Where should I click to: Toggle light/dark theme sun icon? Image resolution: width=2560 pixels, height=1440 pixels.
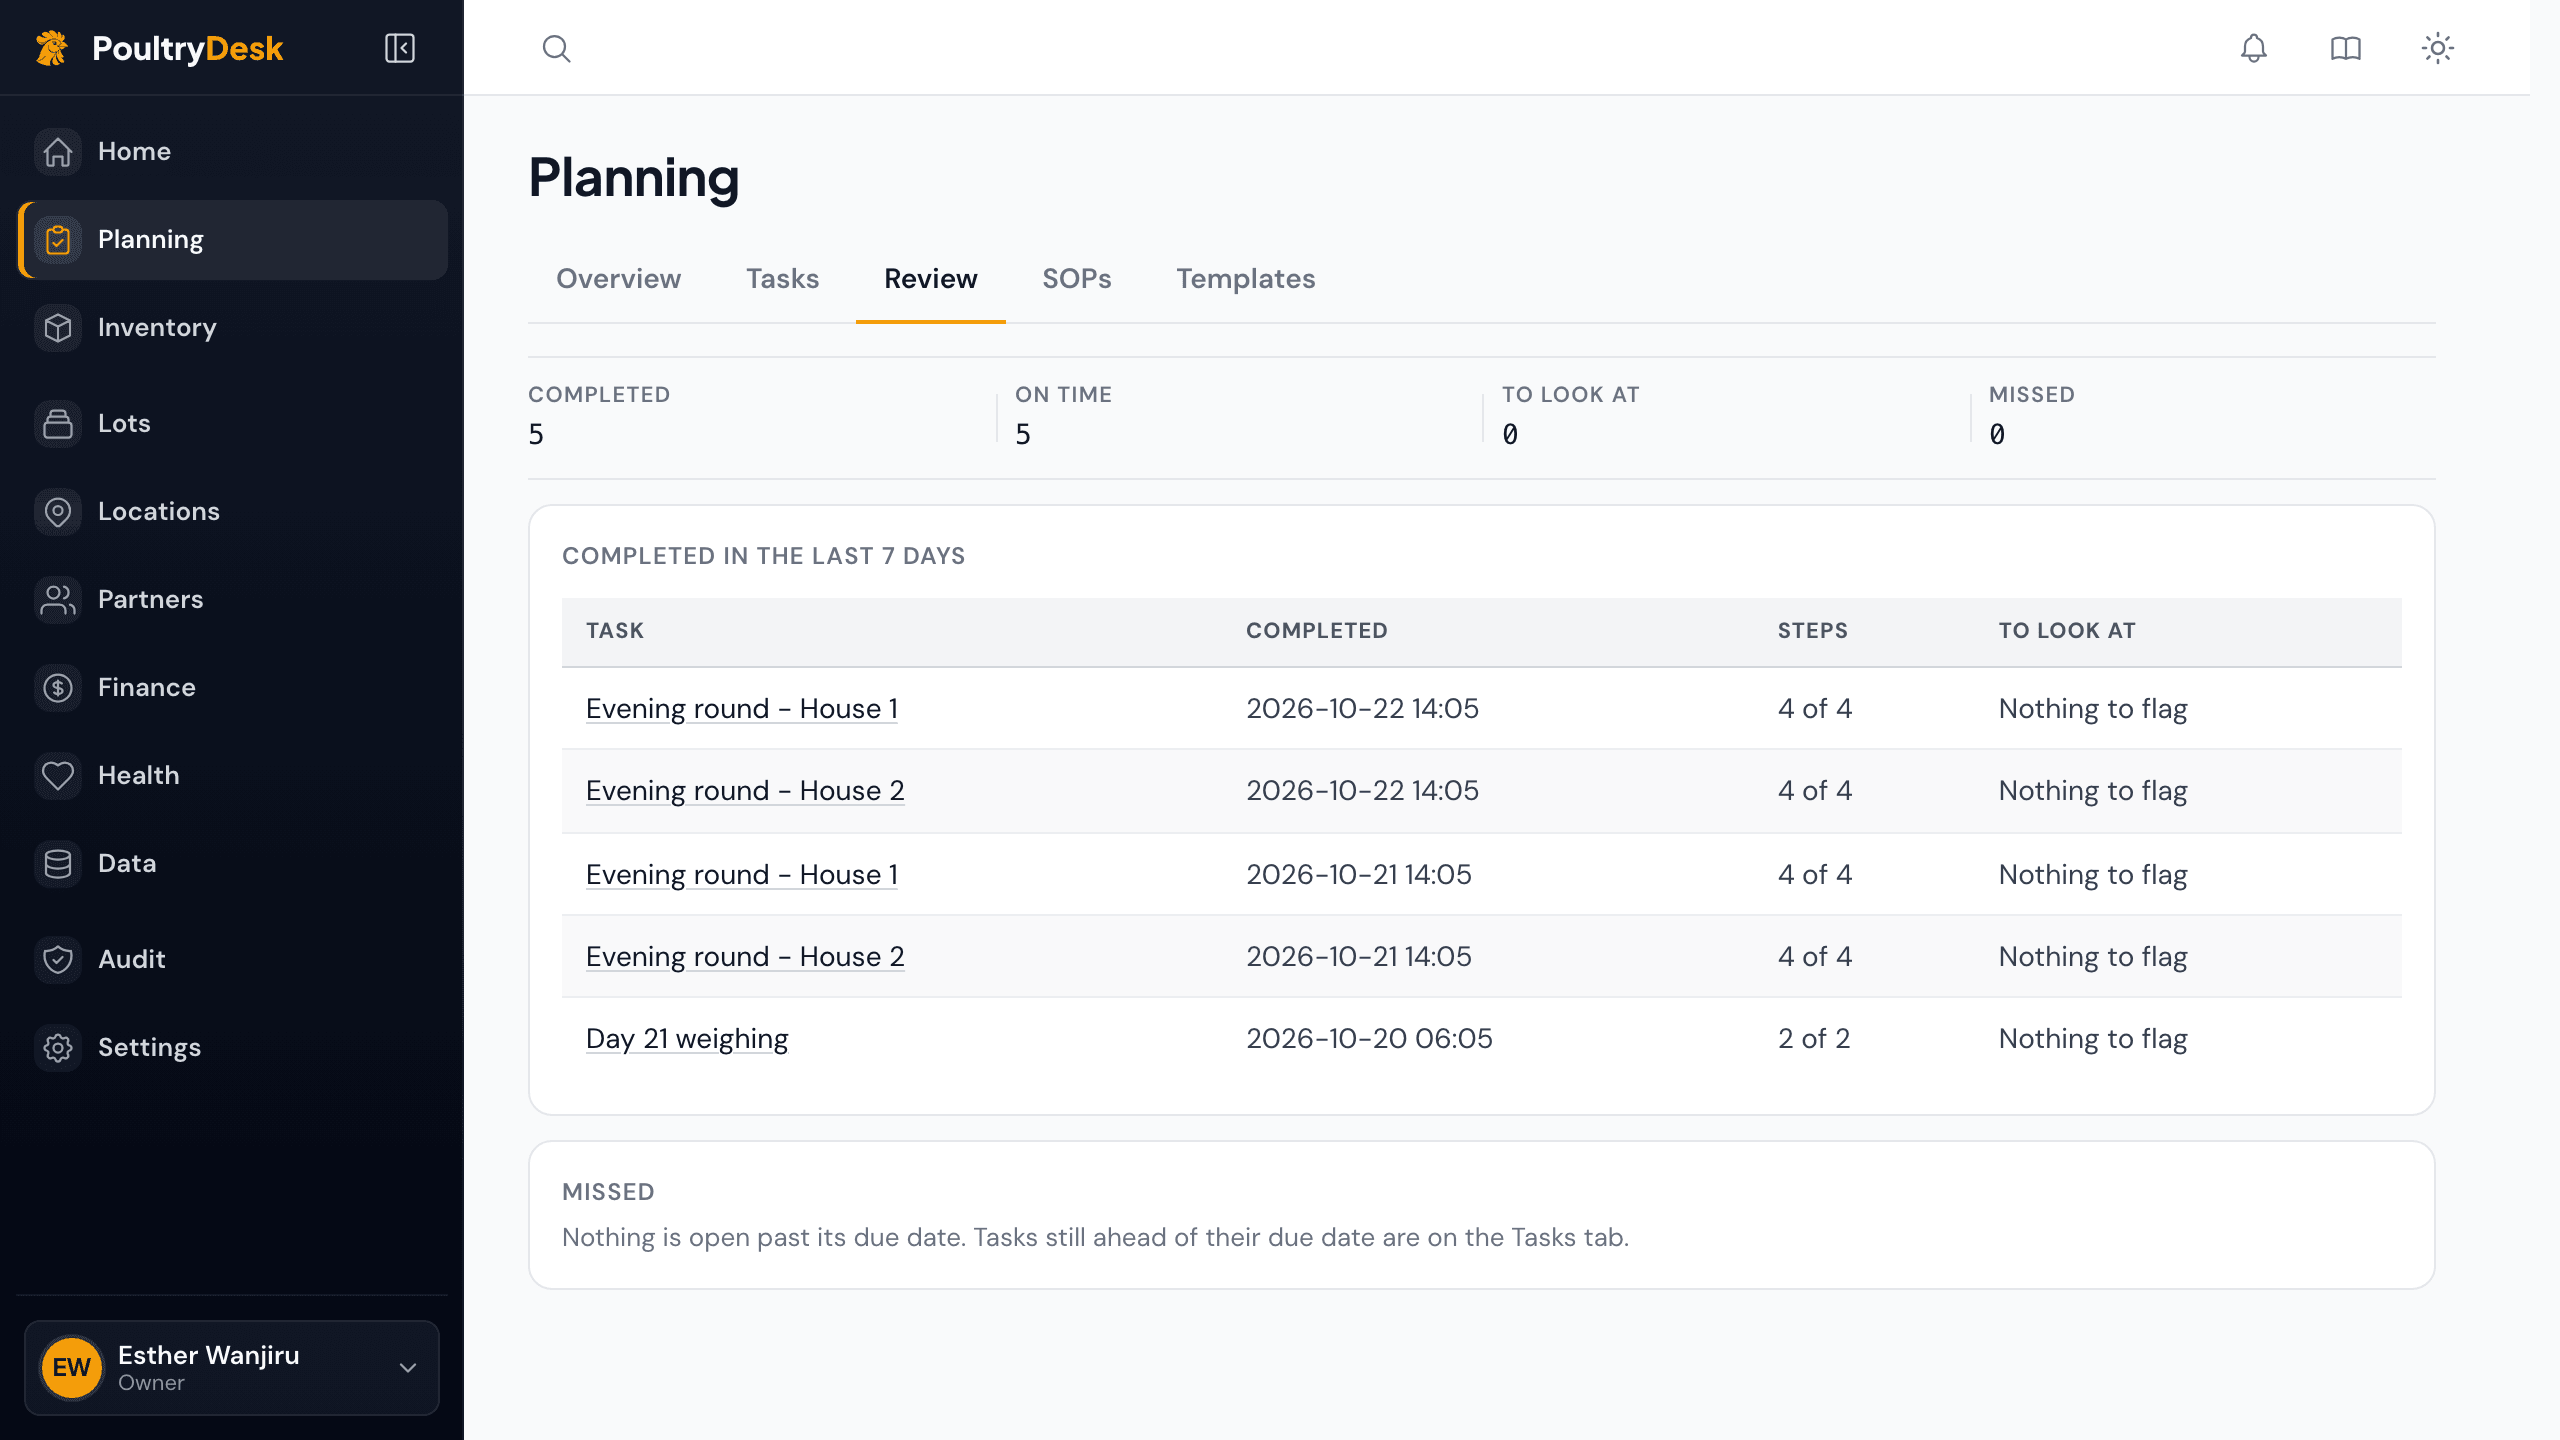click(2438, 48)
